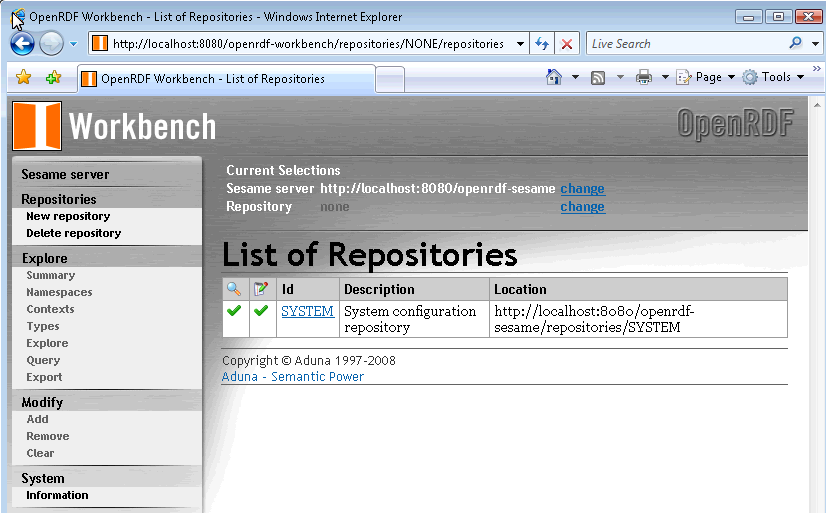Click the readable green checkmark for SYSTEM
The width and height of the screenshot is (826, 513).
pyautogui.click(x=234, y=311)
